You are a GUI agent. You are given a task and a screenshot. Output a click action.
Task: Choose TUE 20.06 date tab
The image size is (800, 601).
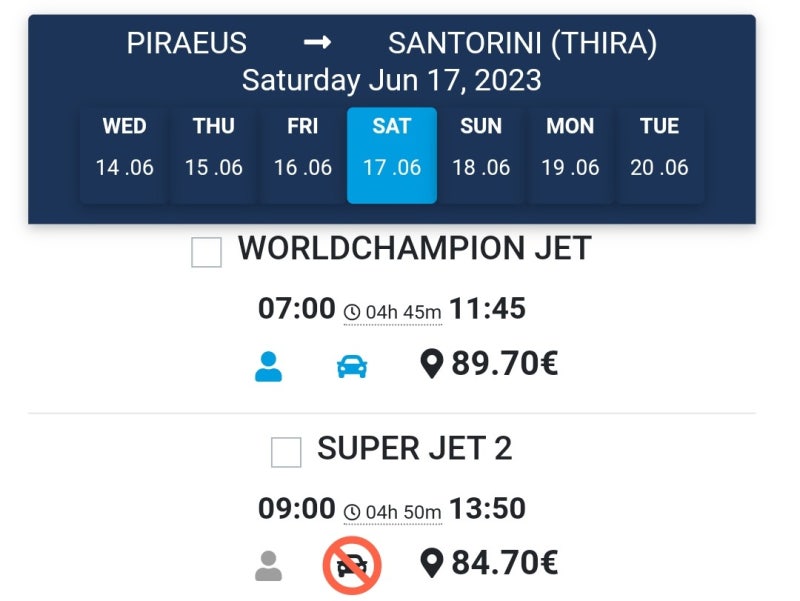pyautogui.click(x=659, y=155)
